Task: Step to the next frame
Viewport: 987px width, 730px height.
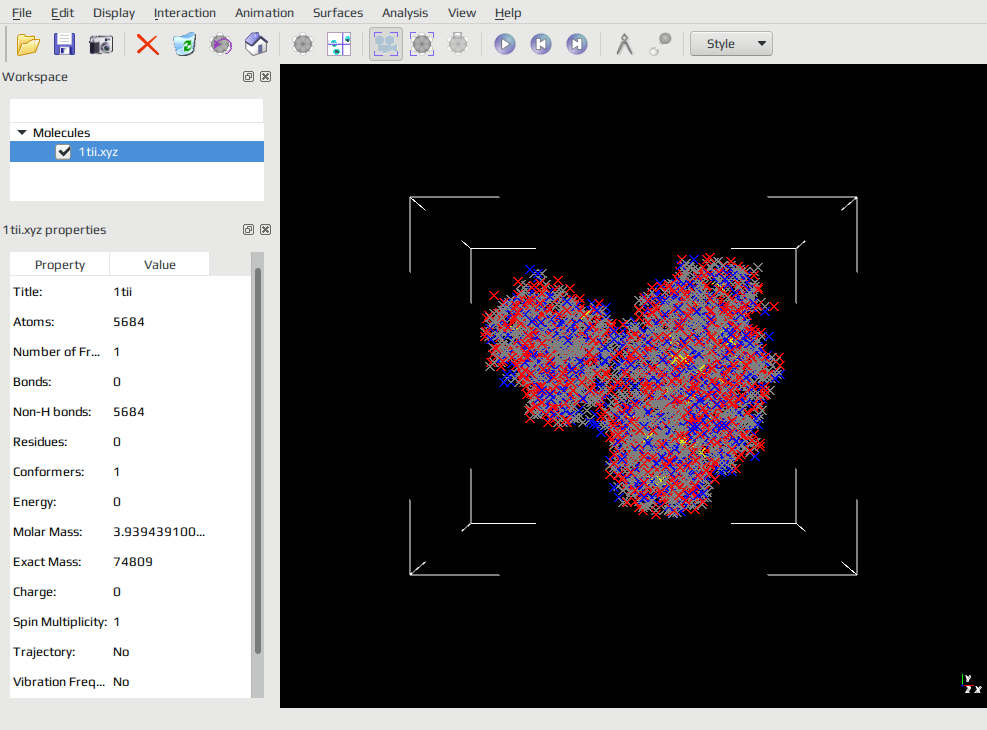Action: (x=577, y=44)
